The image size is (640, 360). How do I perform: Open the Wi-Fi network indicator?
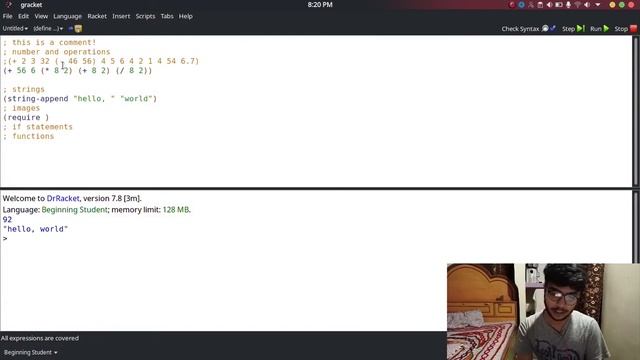(578, 5)
